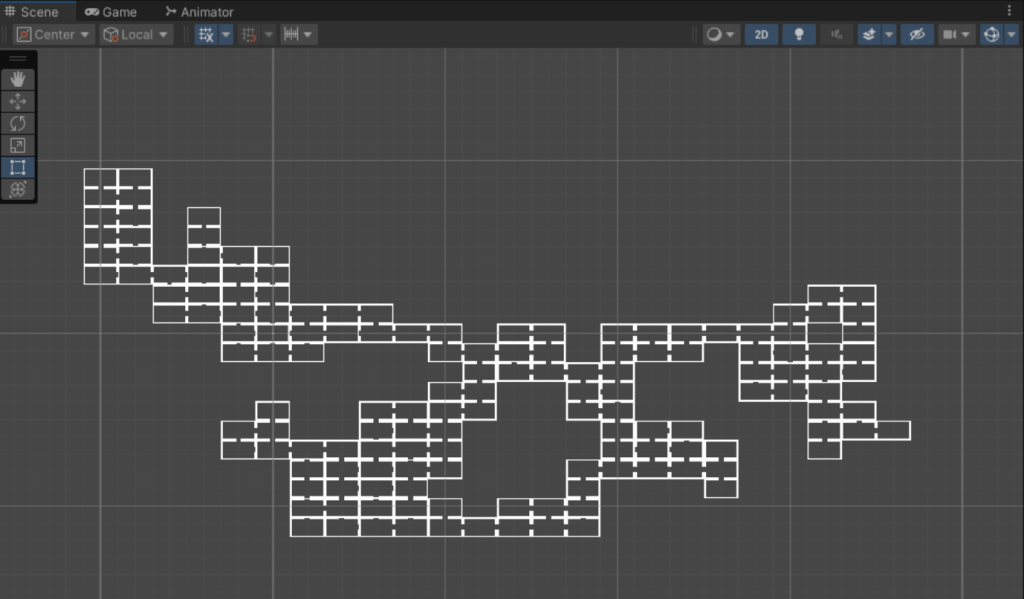Expand the scene effects options arrow
The width and height of the screenshot is (1024, 599).
[x=889, y=35]
